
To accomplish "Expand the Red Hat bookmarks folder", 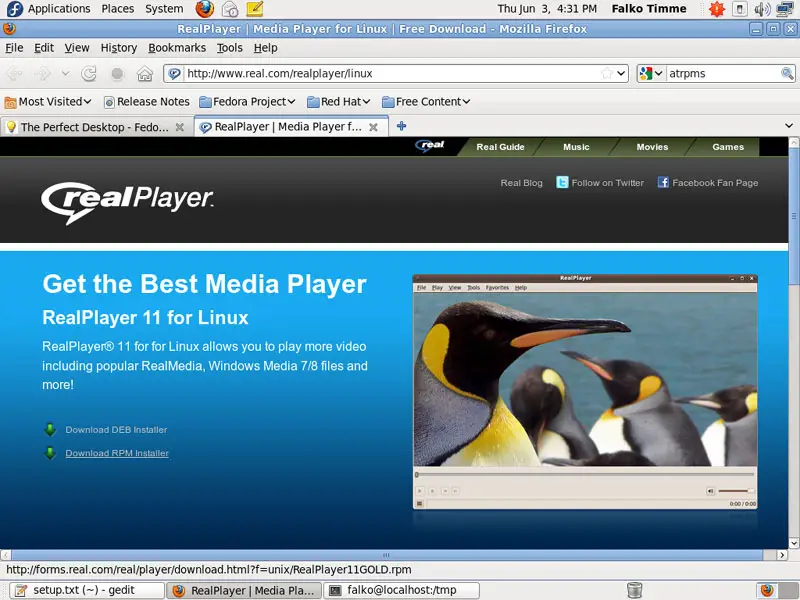I will tap(339, 102).
